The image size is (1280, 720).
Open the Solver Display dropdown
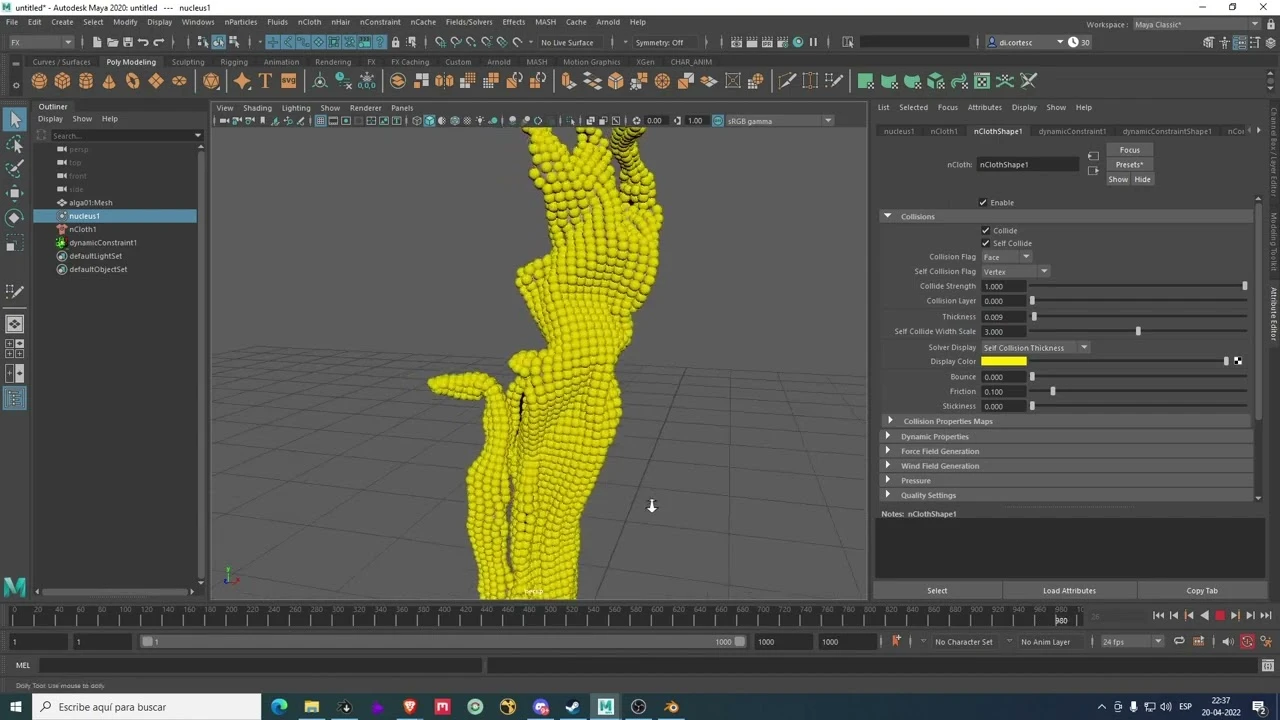pos(1035,348)
